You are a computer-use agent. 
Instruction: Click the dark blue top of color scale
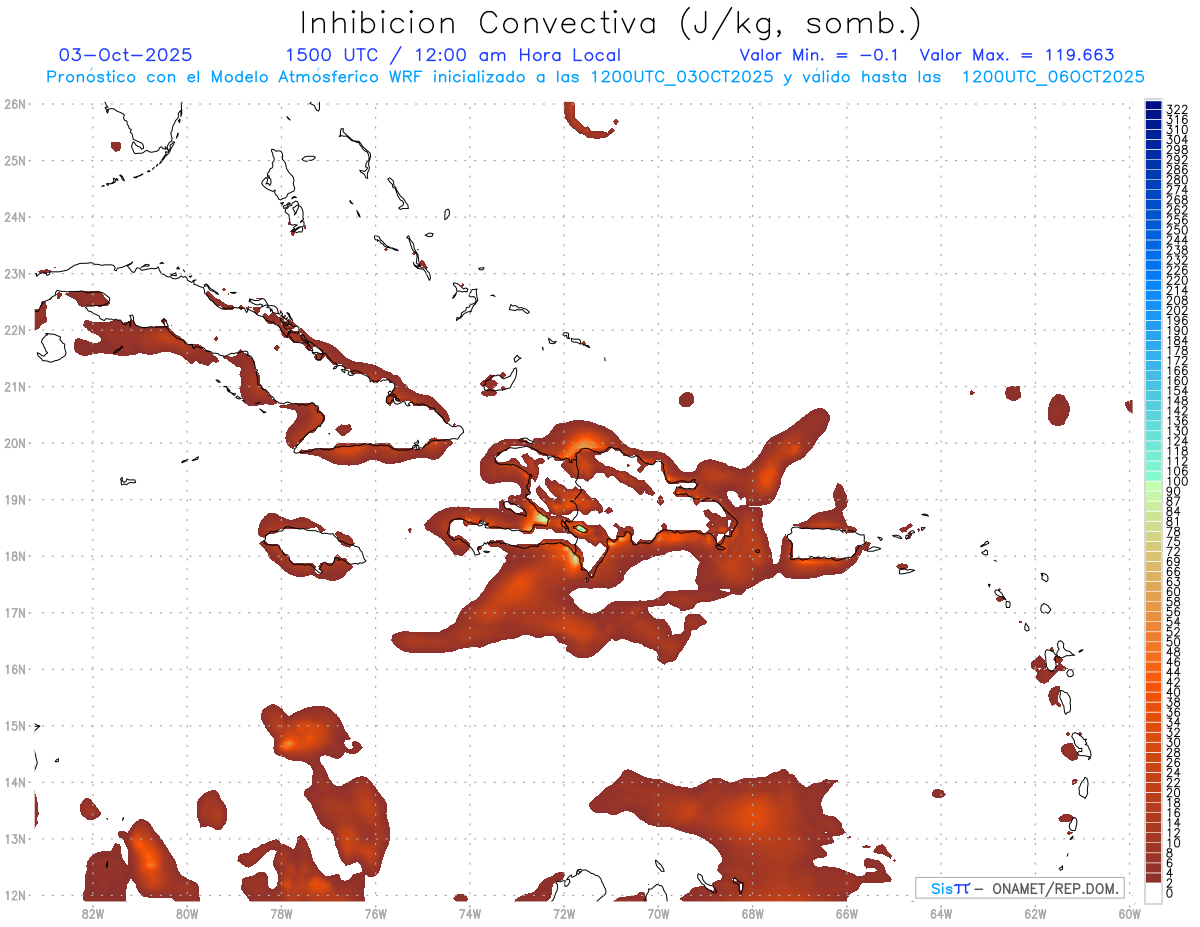point(1153,107)
